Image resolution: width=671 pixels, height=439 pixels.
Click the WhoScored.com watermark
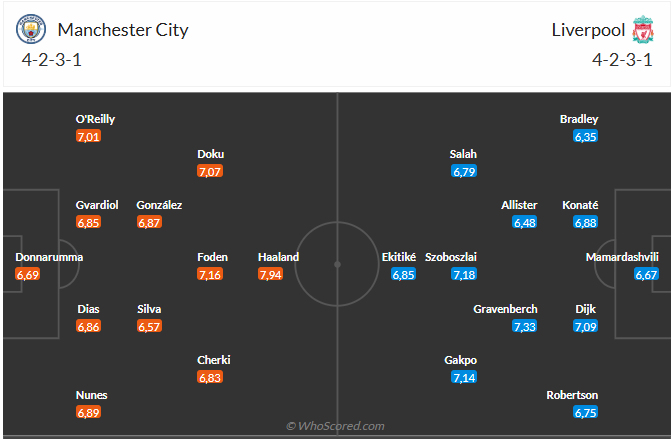click(335, 426)
